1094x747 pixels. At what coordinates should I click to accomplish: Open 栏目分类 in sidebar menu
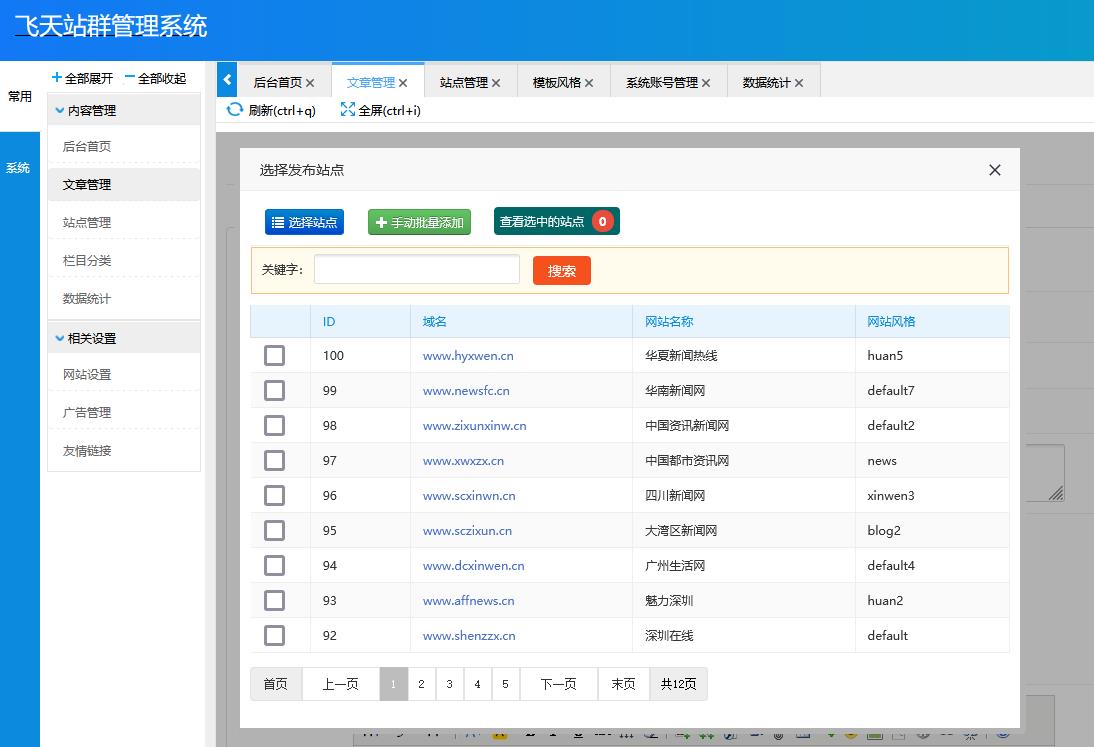[x=123, y=260]
